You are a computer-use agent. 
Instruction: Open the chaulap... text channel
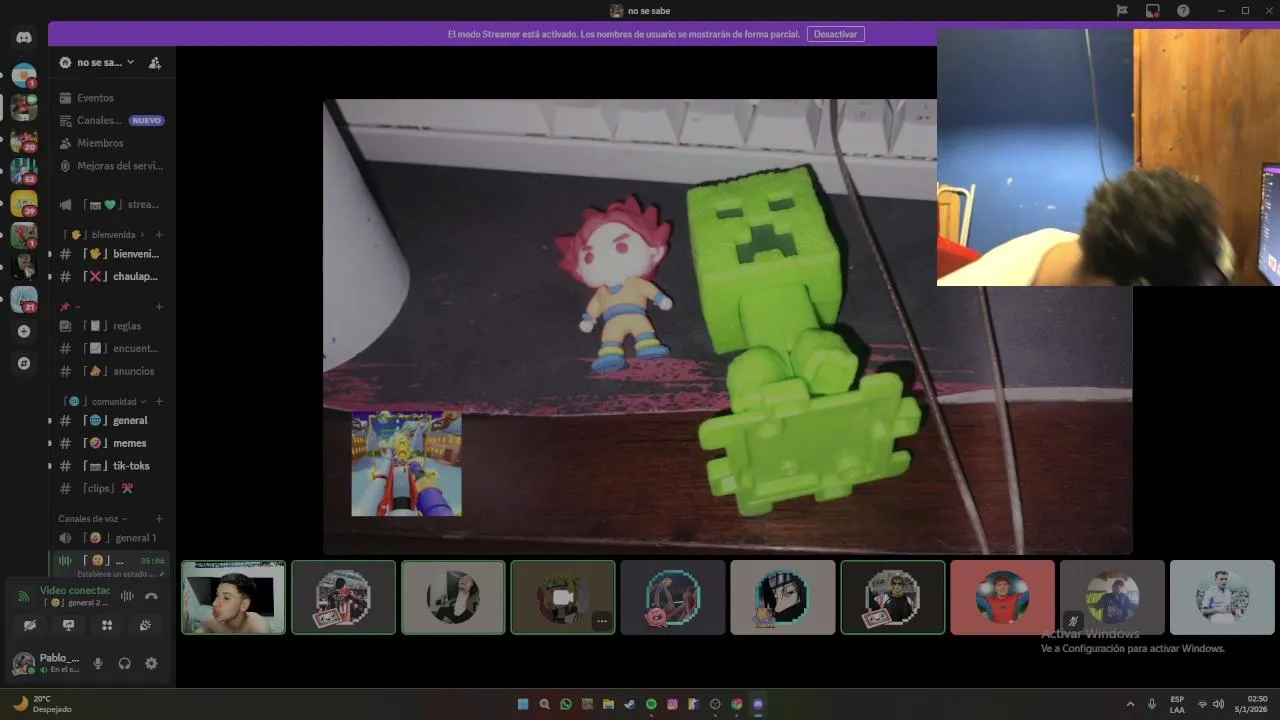[111, 276]
